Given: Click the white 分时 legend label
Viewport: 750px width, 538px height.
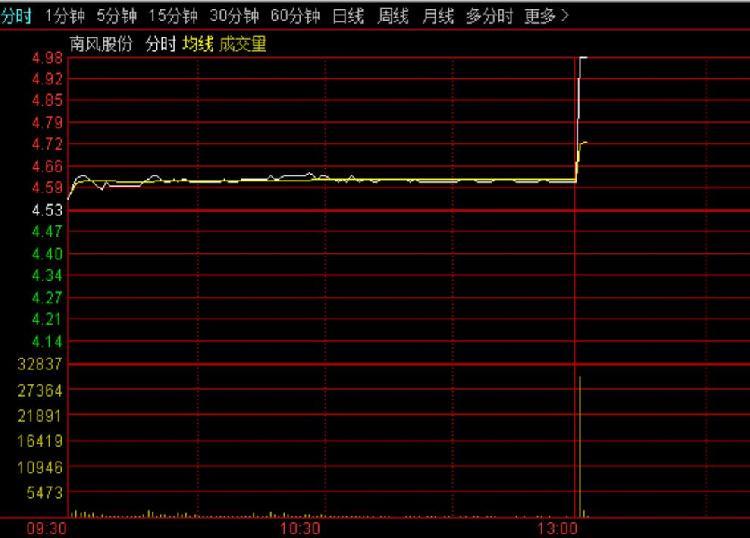Looking at the screenshot, I should coord(161,44).
